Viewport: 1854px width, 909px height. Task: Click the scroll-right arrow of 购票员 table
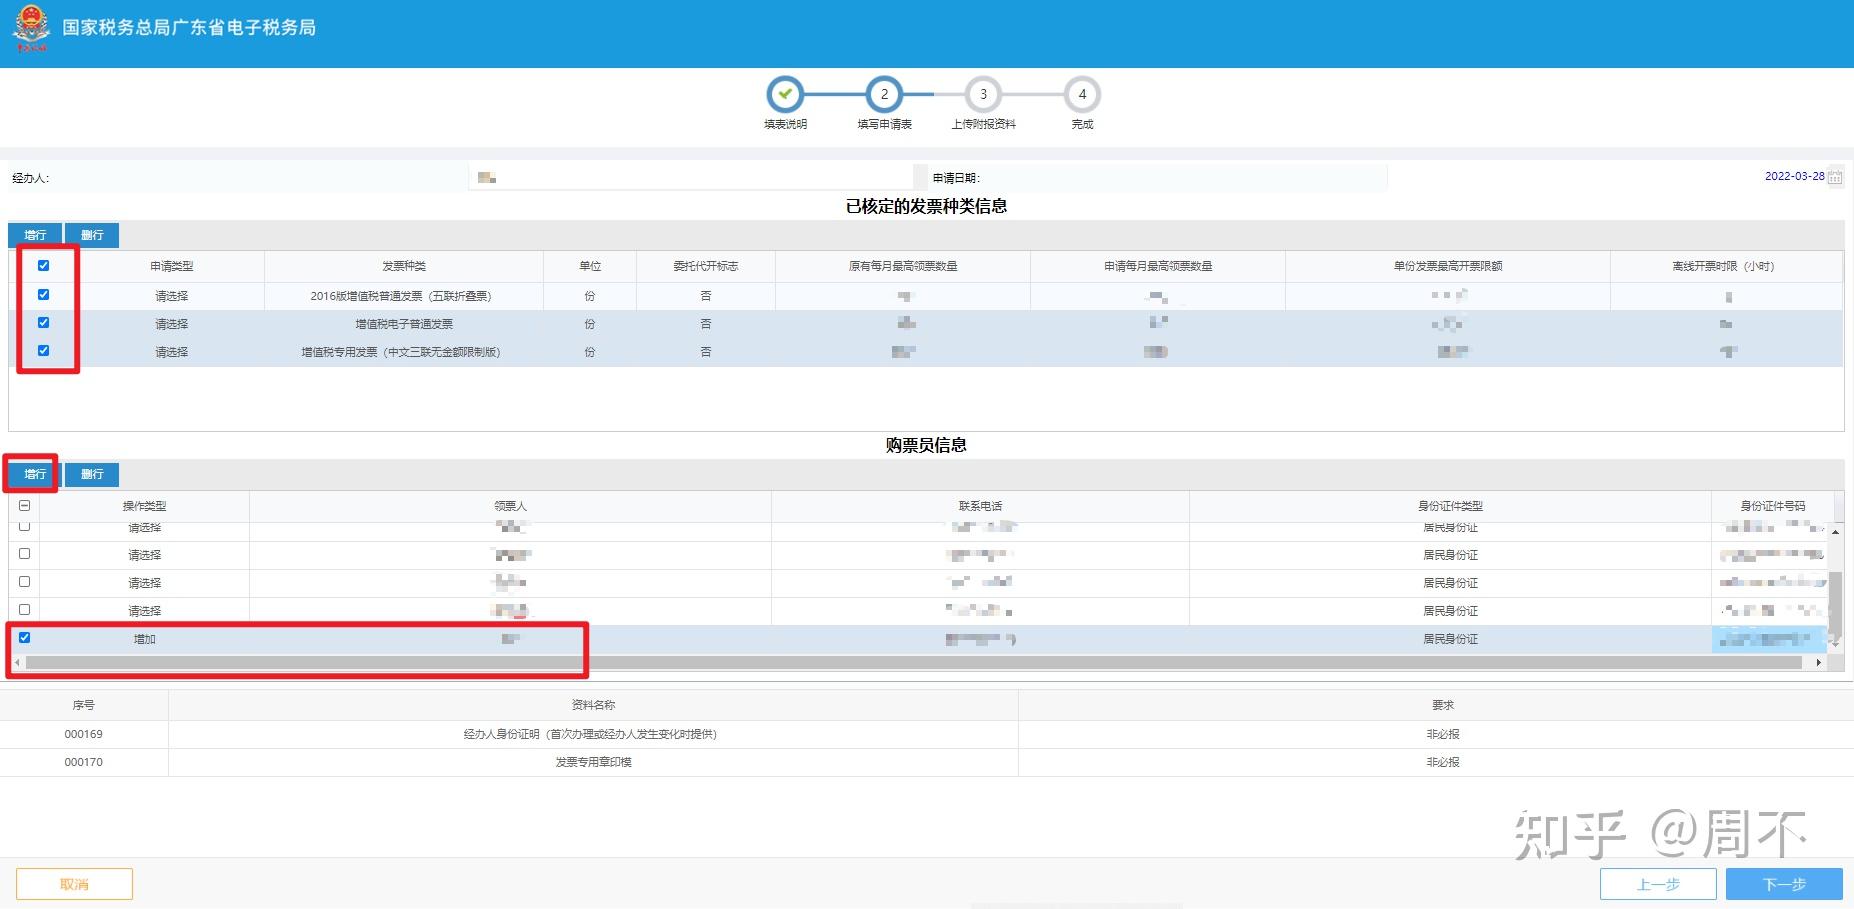[1818, 662]
